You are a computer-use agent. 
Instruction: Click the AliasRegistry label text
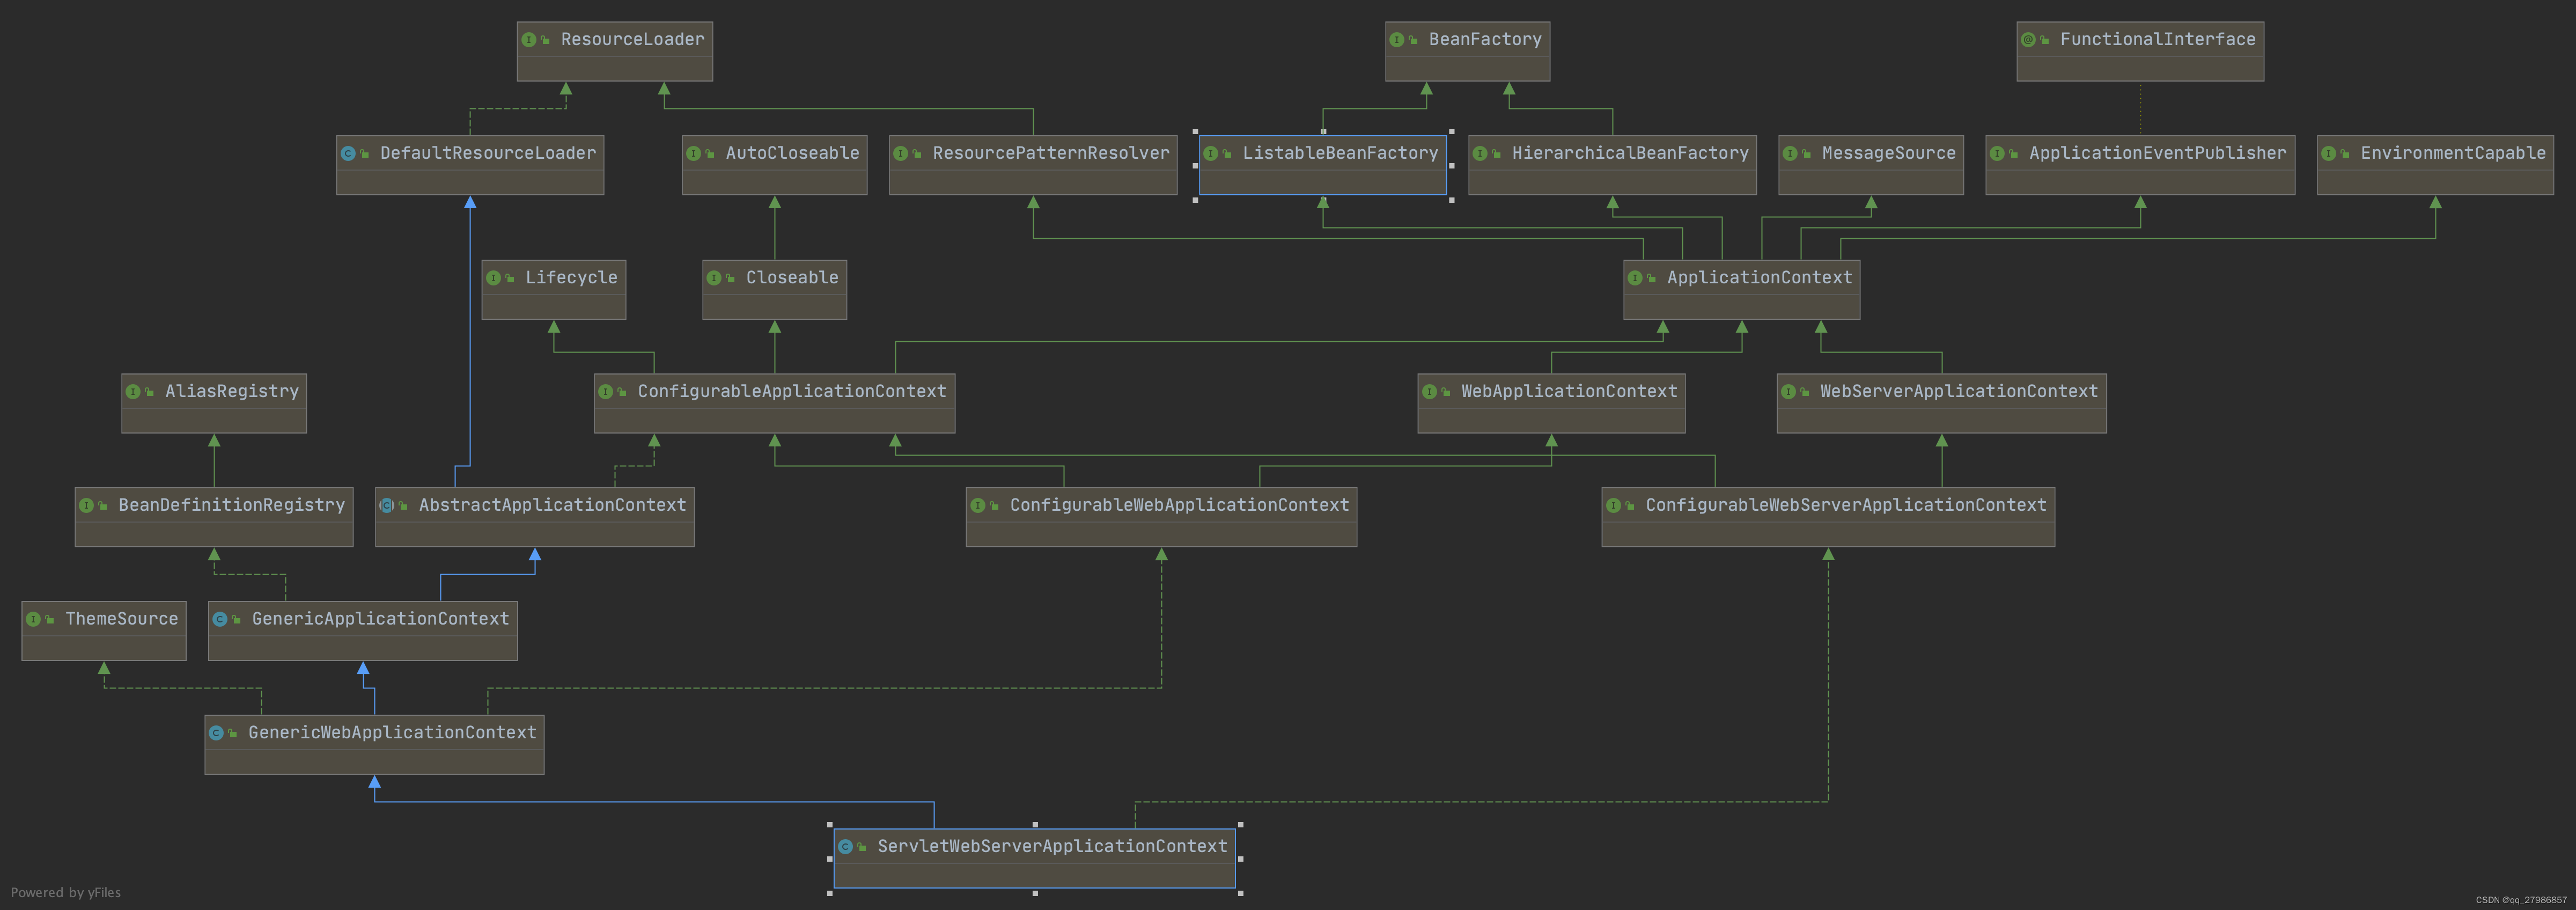pos(232,392)
